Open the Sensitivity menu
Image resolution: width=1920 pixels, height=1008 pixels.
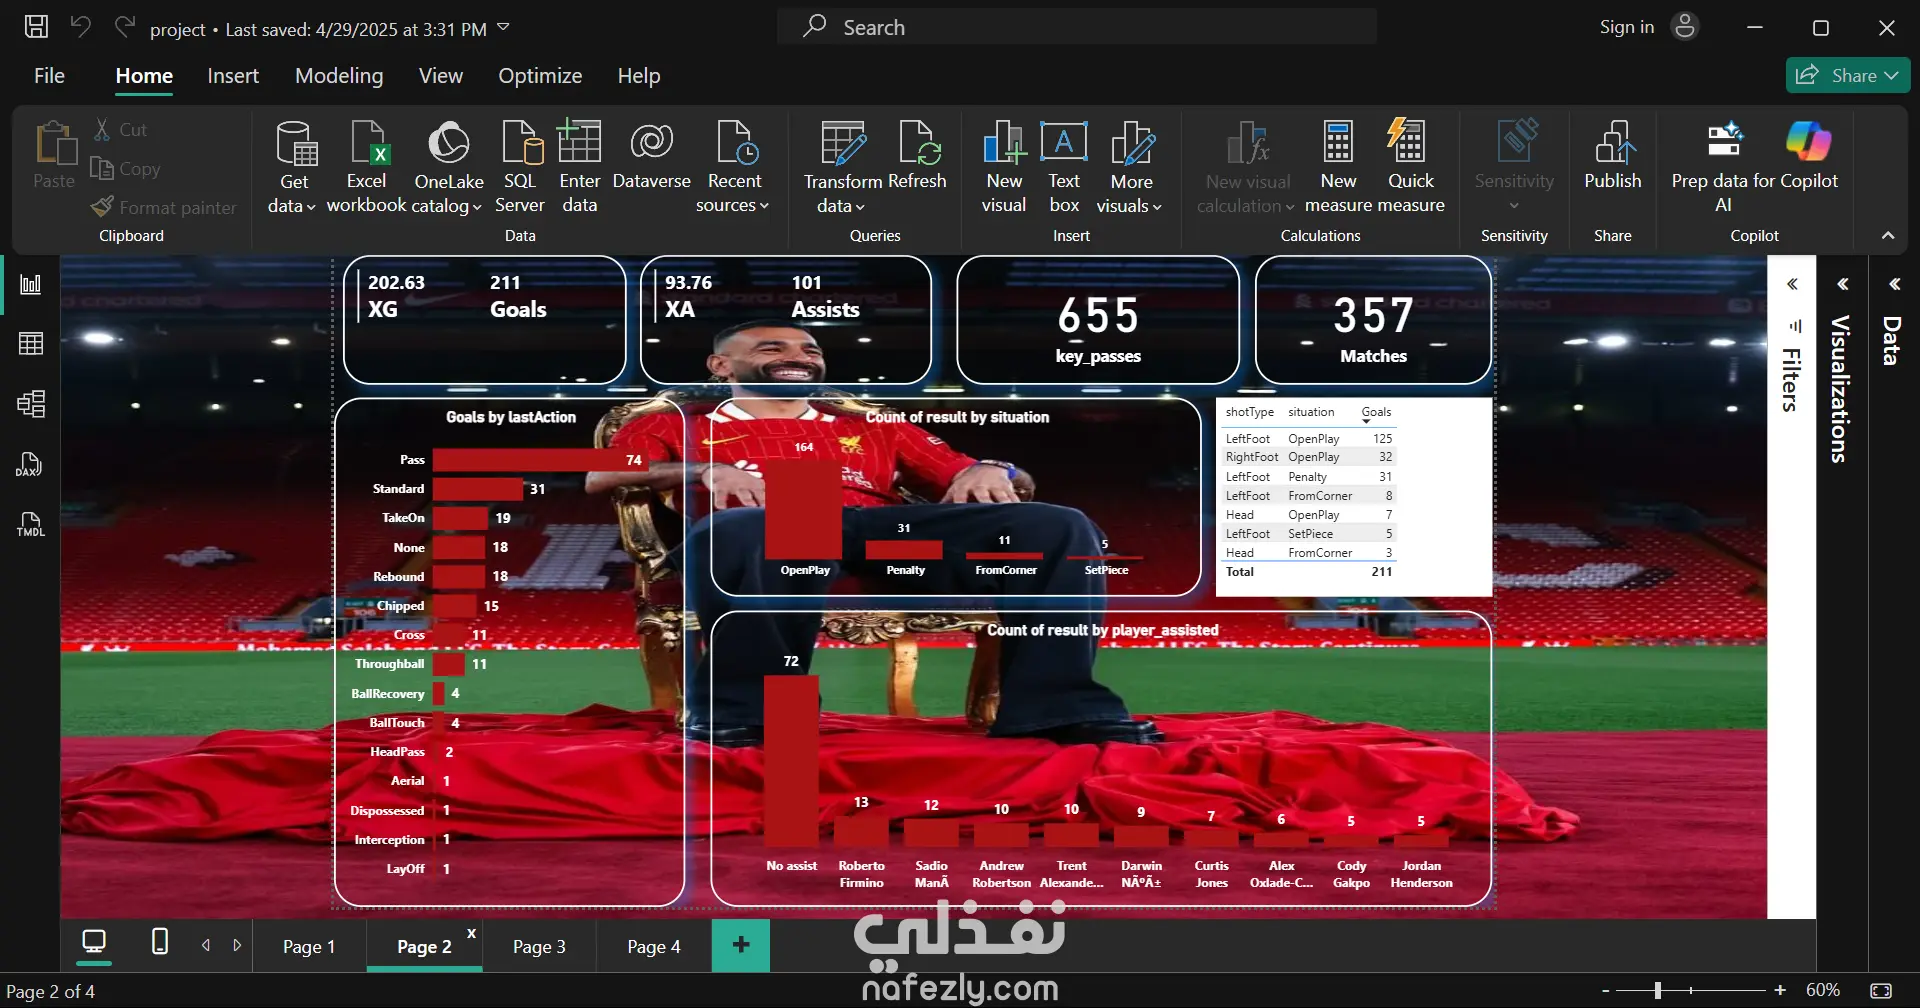tap(1514, 166)
